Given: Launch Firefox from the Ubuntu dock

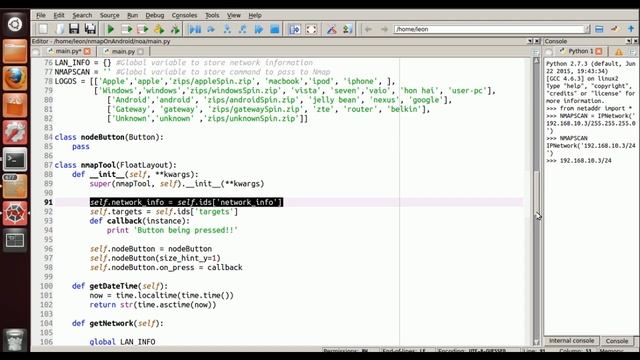Looking at the screenshot, I should [x=15, y=78].
